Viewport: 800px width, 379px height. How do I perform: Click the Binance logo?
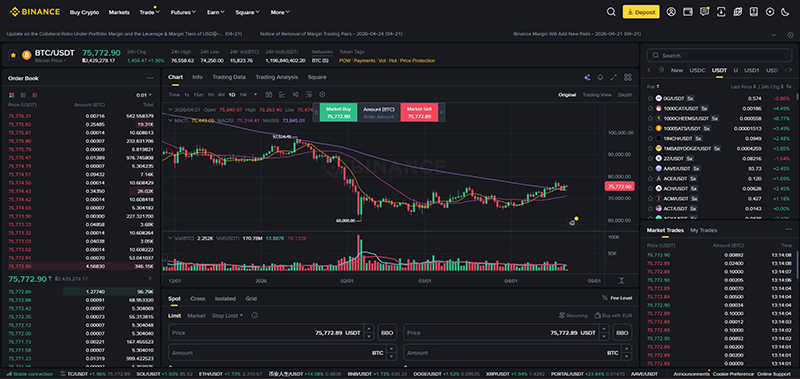click(x=35, y=12)
